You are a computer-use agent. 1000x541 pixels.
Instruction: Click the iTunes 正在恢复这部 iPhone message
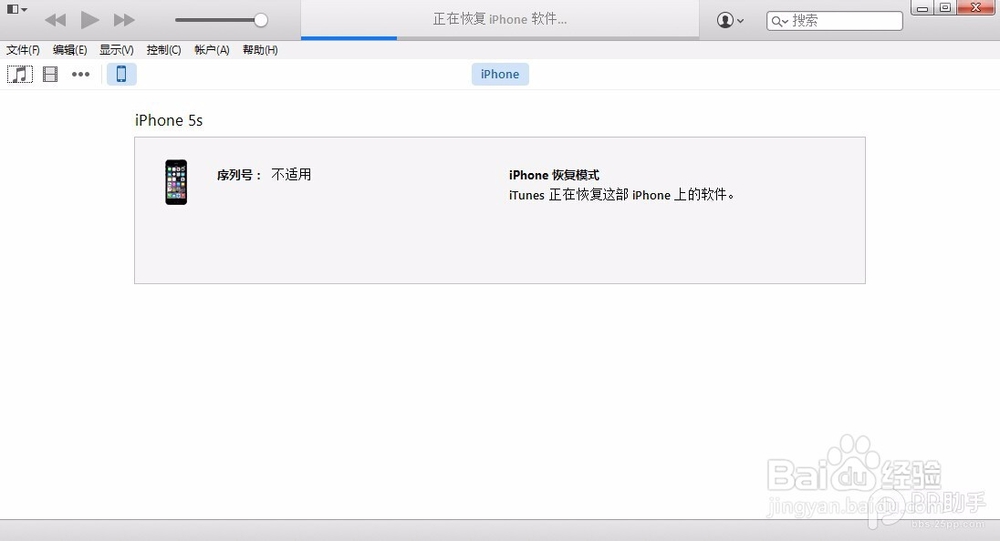(622, 195)
